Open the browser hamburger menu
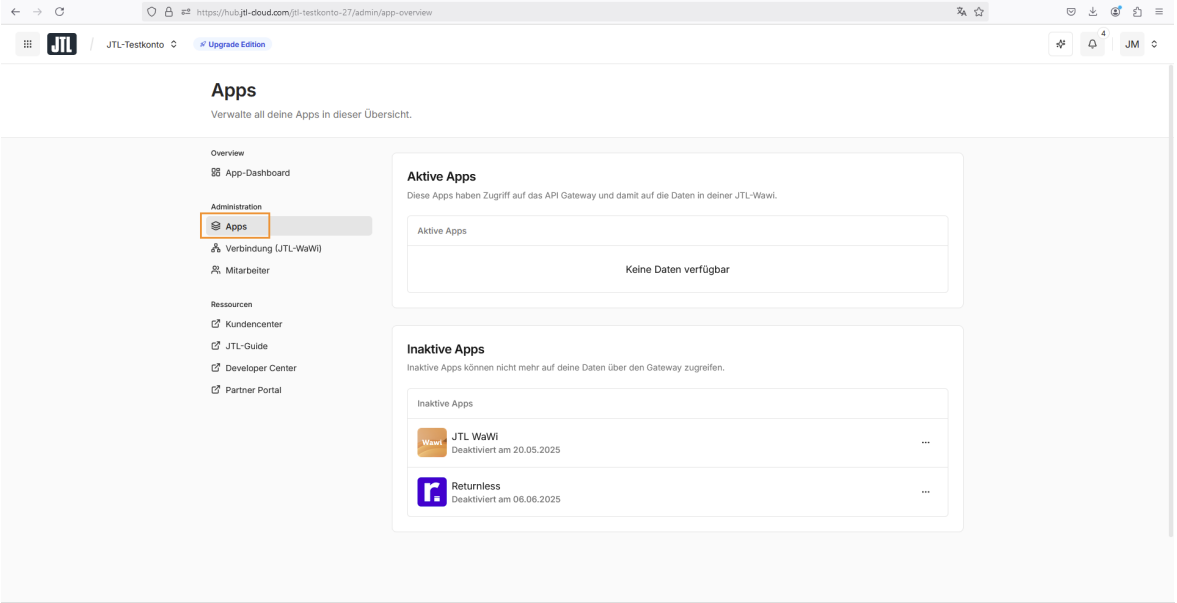This screenshot has width=1177, height=603. tap(1160, 12)
